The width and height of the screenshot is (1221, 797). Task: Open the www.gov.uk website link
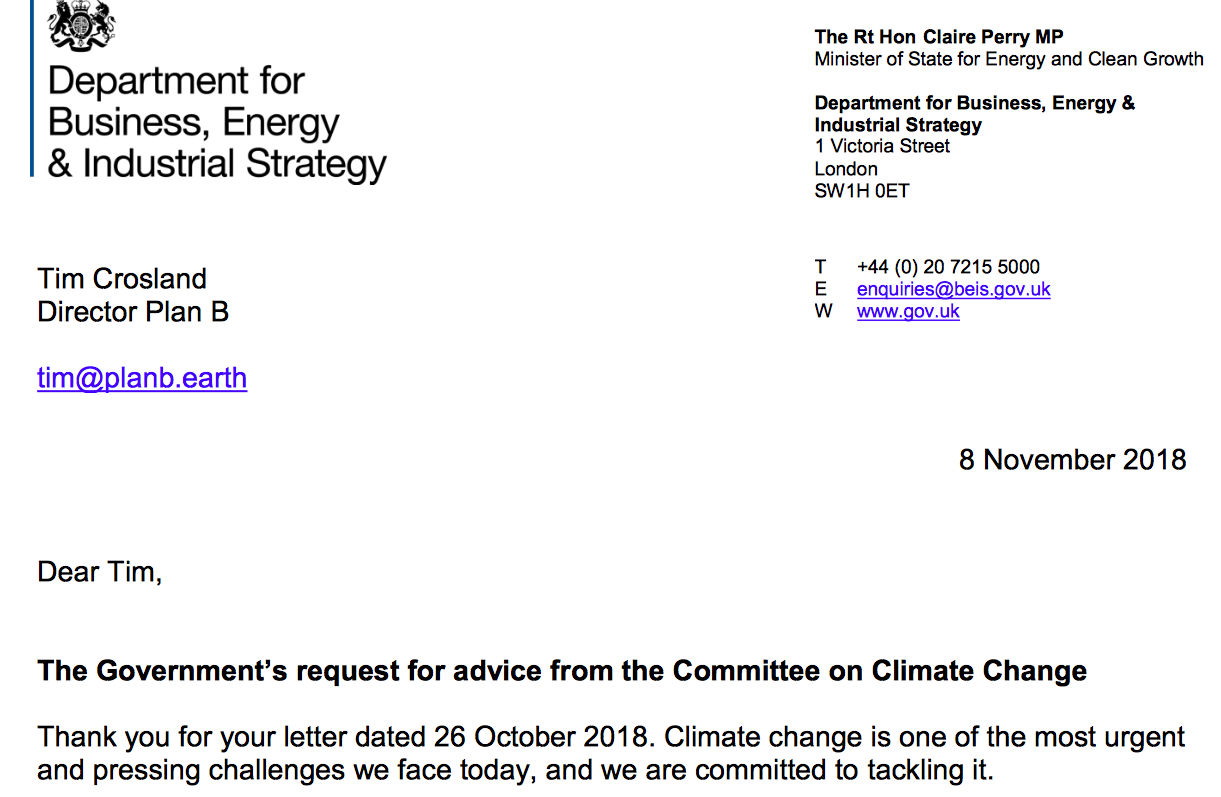908,311
